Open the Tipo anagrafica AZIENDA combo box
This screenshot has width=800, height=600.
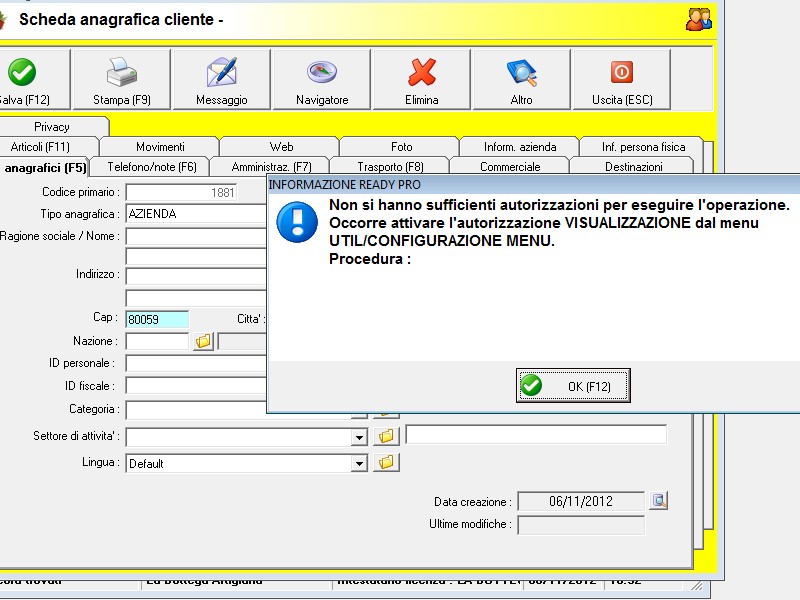(196, 214)
